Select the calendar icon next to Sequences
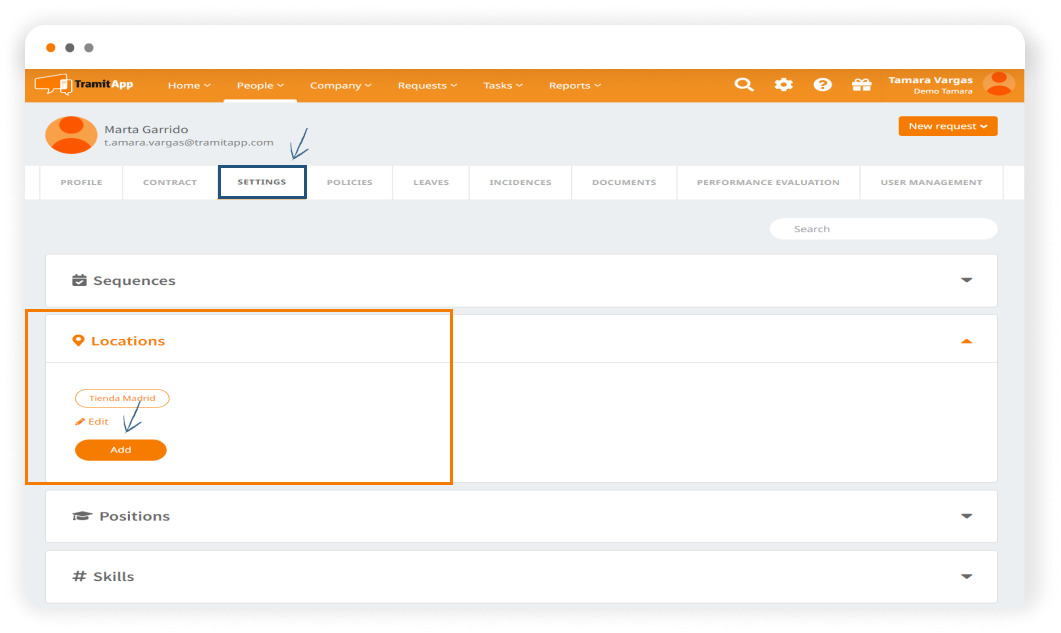Viewport: 1061px width, 633px height. tap(79, 280)
